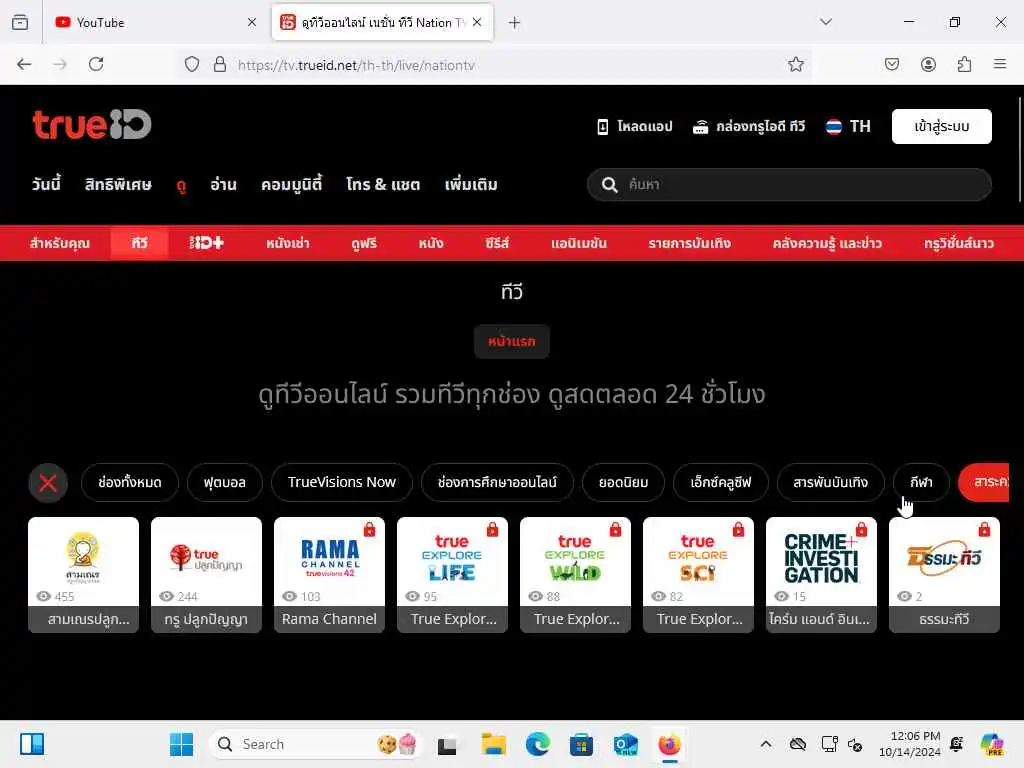This screenshot has height=768, width=1024.
Task: Open the Windows Start menu
Action: (181, 744)
